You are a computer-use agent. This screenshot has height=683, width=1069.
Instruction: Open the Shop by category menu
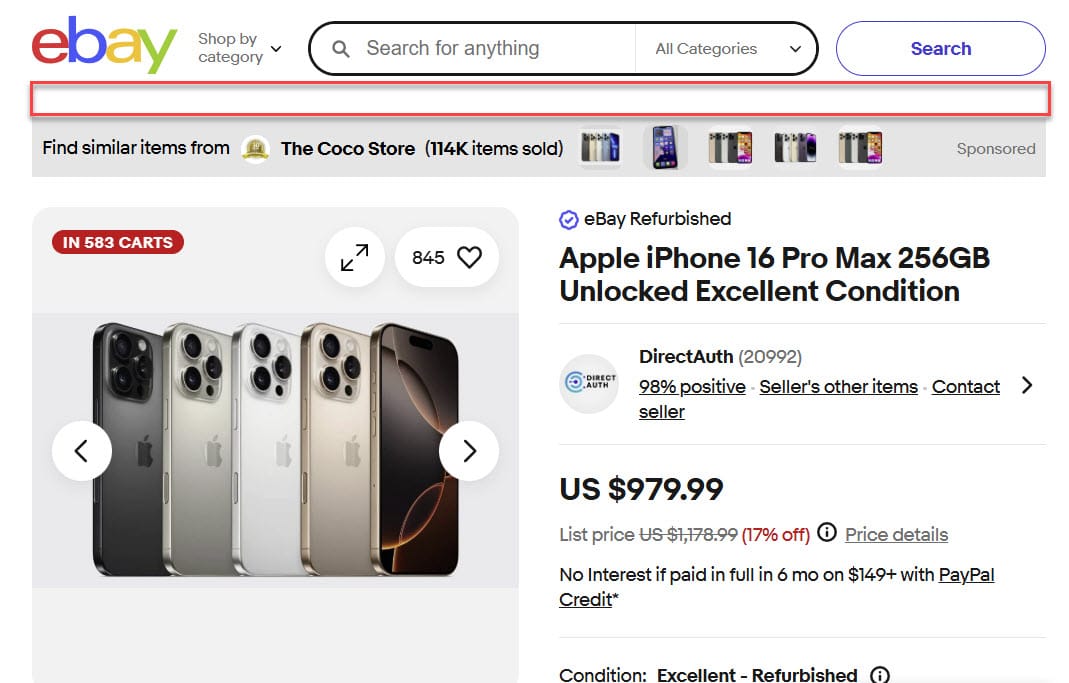239,48
